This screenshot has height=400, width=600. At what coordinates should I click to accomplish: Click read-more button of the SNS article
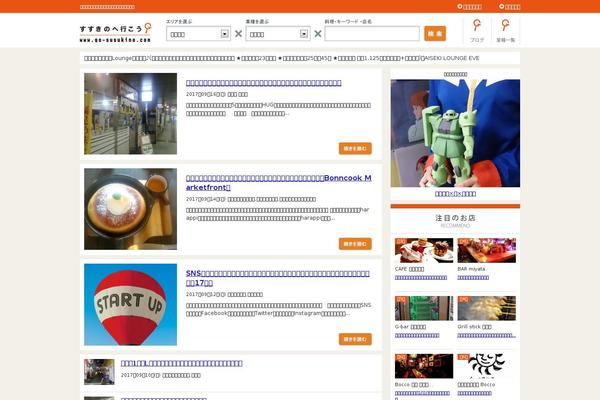click(355, 339)
